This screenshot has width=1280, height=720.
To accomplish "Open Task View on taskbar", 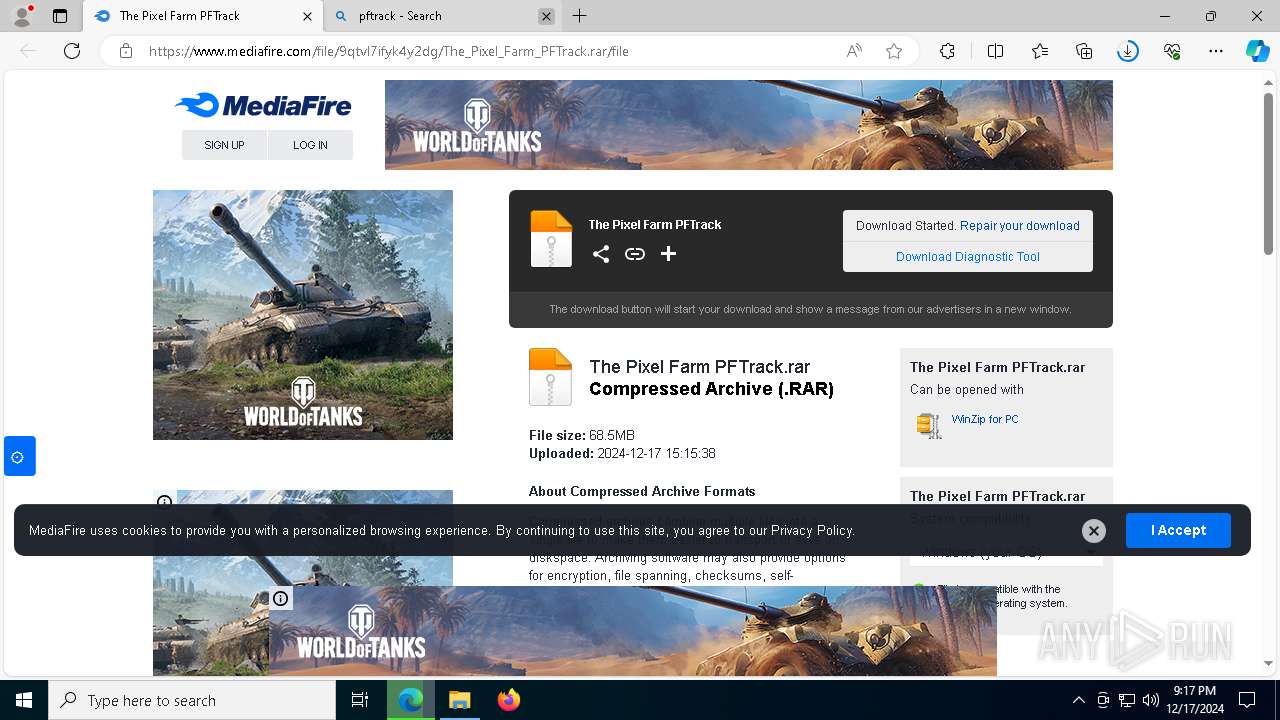I will coord(360,700).
